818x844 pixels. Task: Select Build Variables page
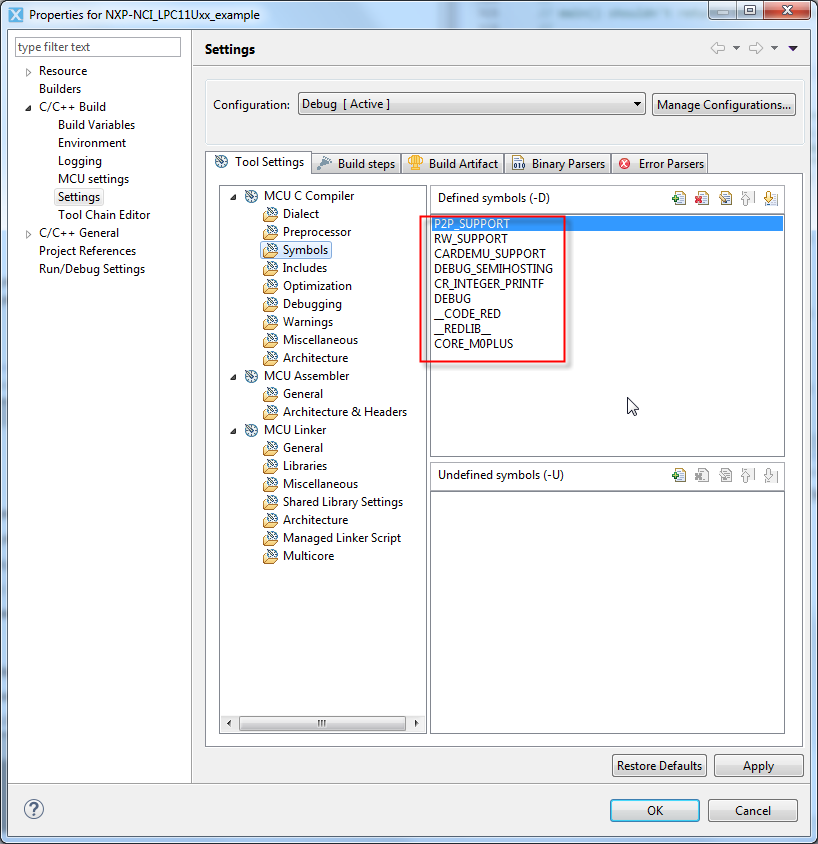(96, 125)
